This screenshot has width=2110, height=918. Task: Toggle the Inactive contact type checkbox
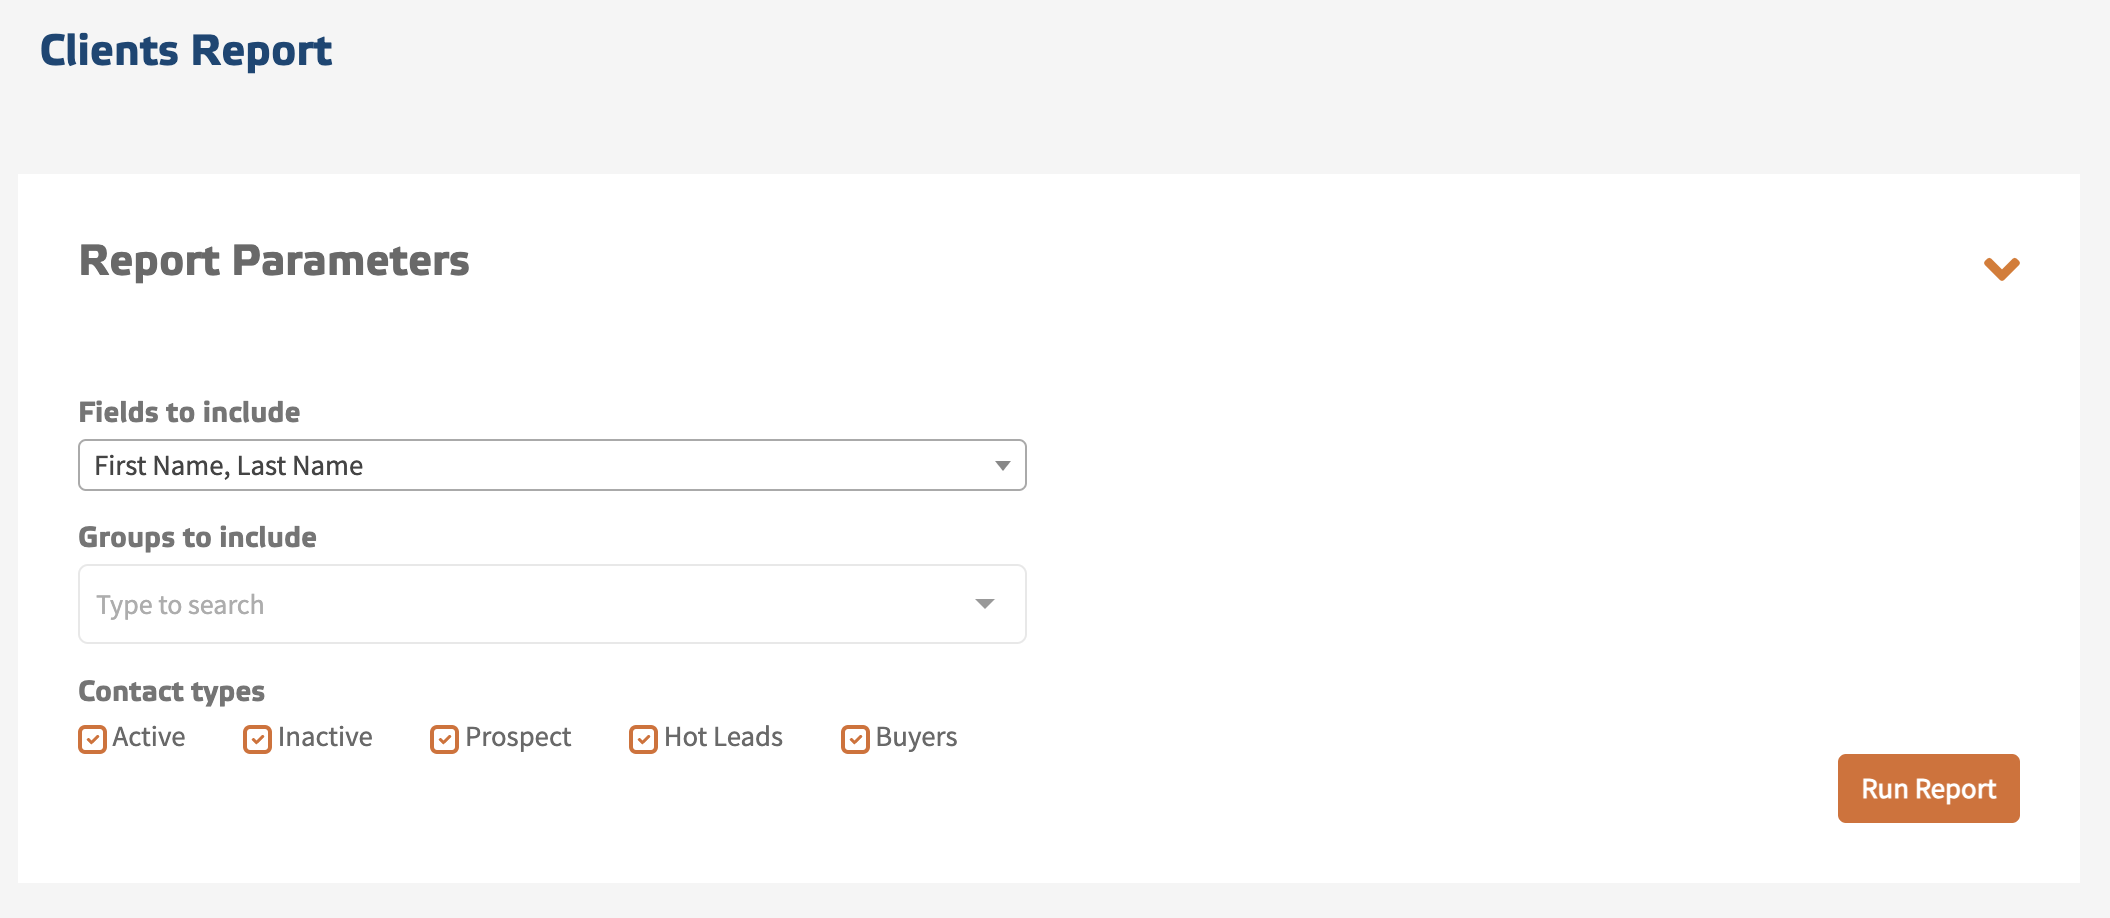(x=257, y=739)
